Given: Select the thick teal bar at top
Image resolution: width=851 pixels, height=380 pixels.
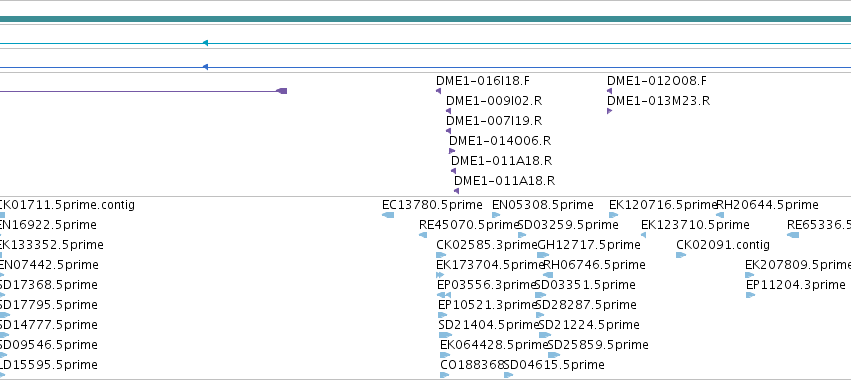Looking at the screenshot, I should coord(426,19).
